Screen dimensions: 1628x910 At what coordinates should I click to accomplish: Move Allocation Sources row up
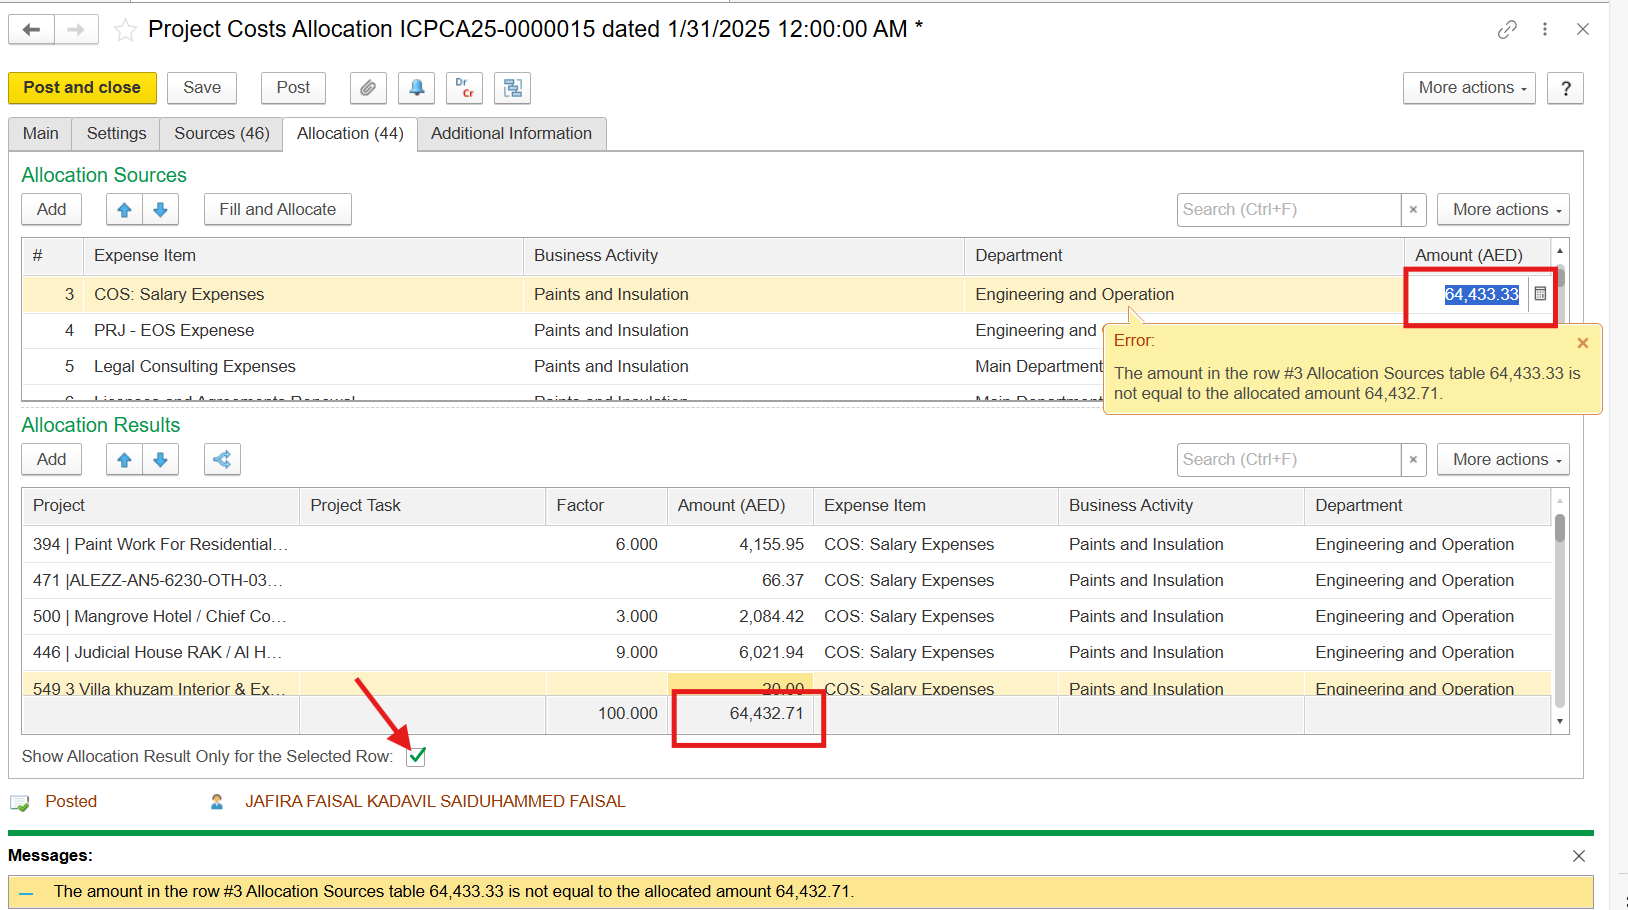click(124, 209)
